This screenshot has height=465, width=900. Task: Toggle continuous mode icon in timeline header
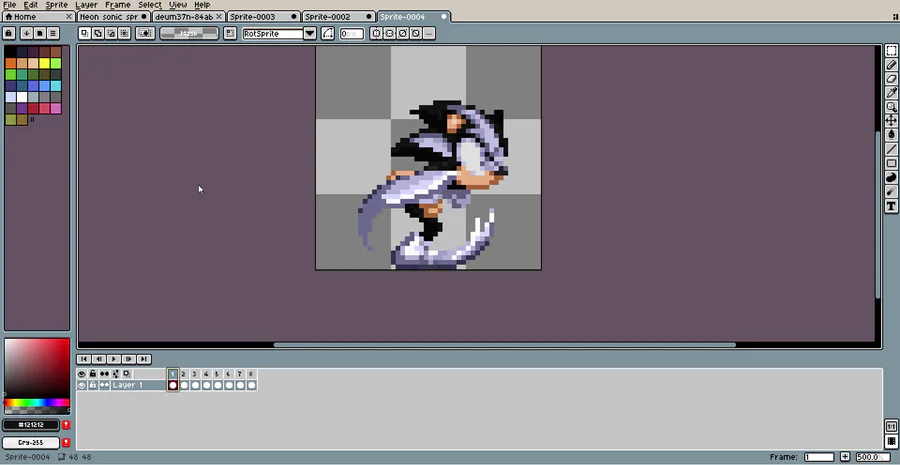pos(104,374)
